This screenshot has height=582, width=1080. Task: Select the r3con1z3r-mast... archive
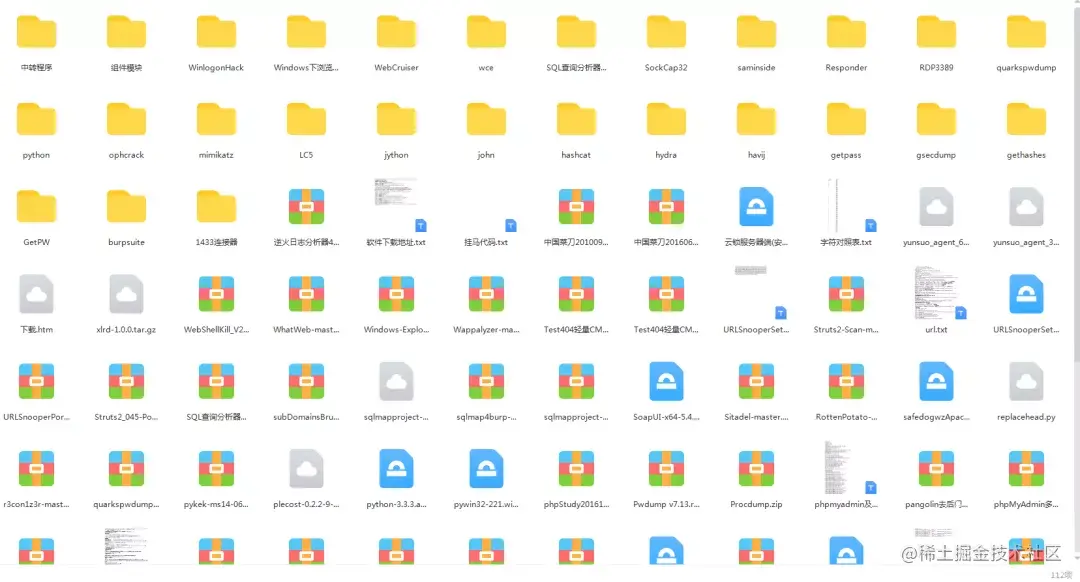[x=37, y=469]
